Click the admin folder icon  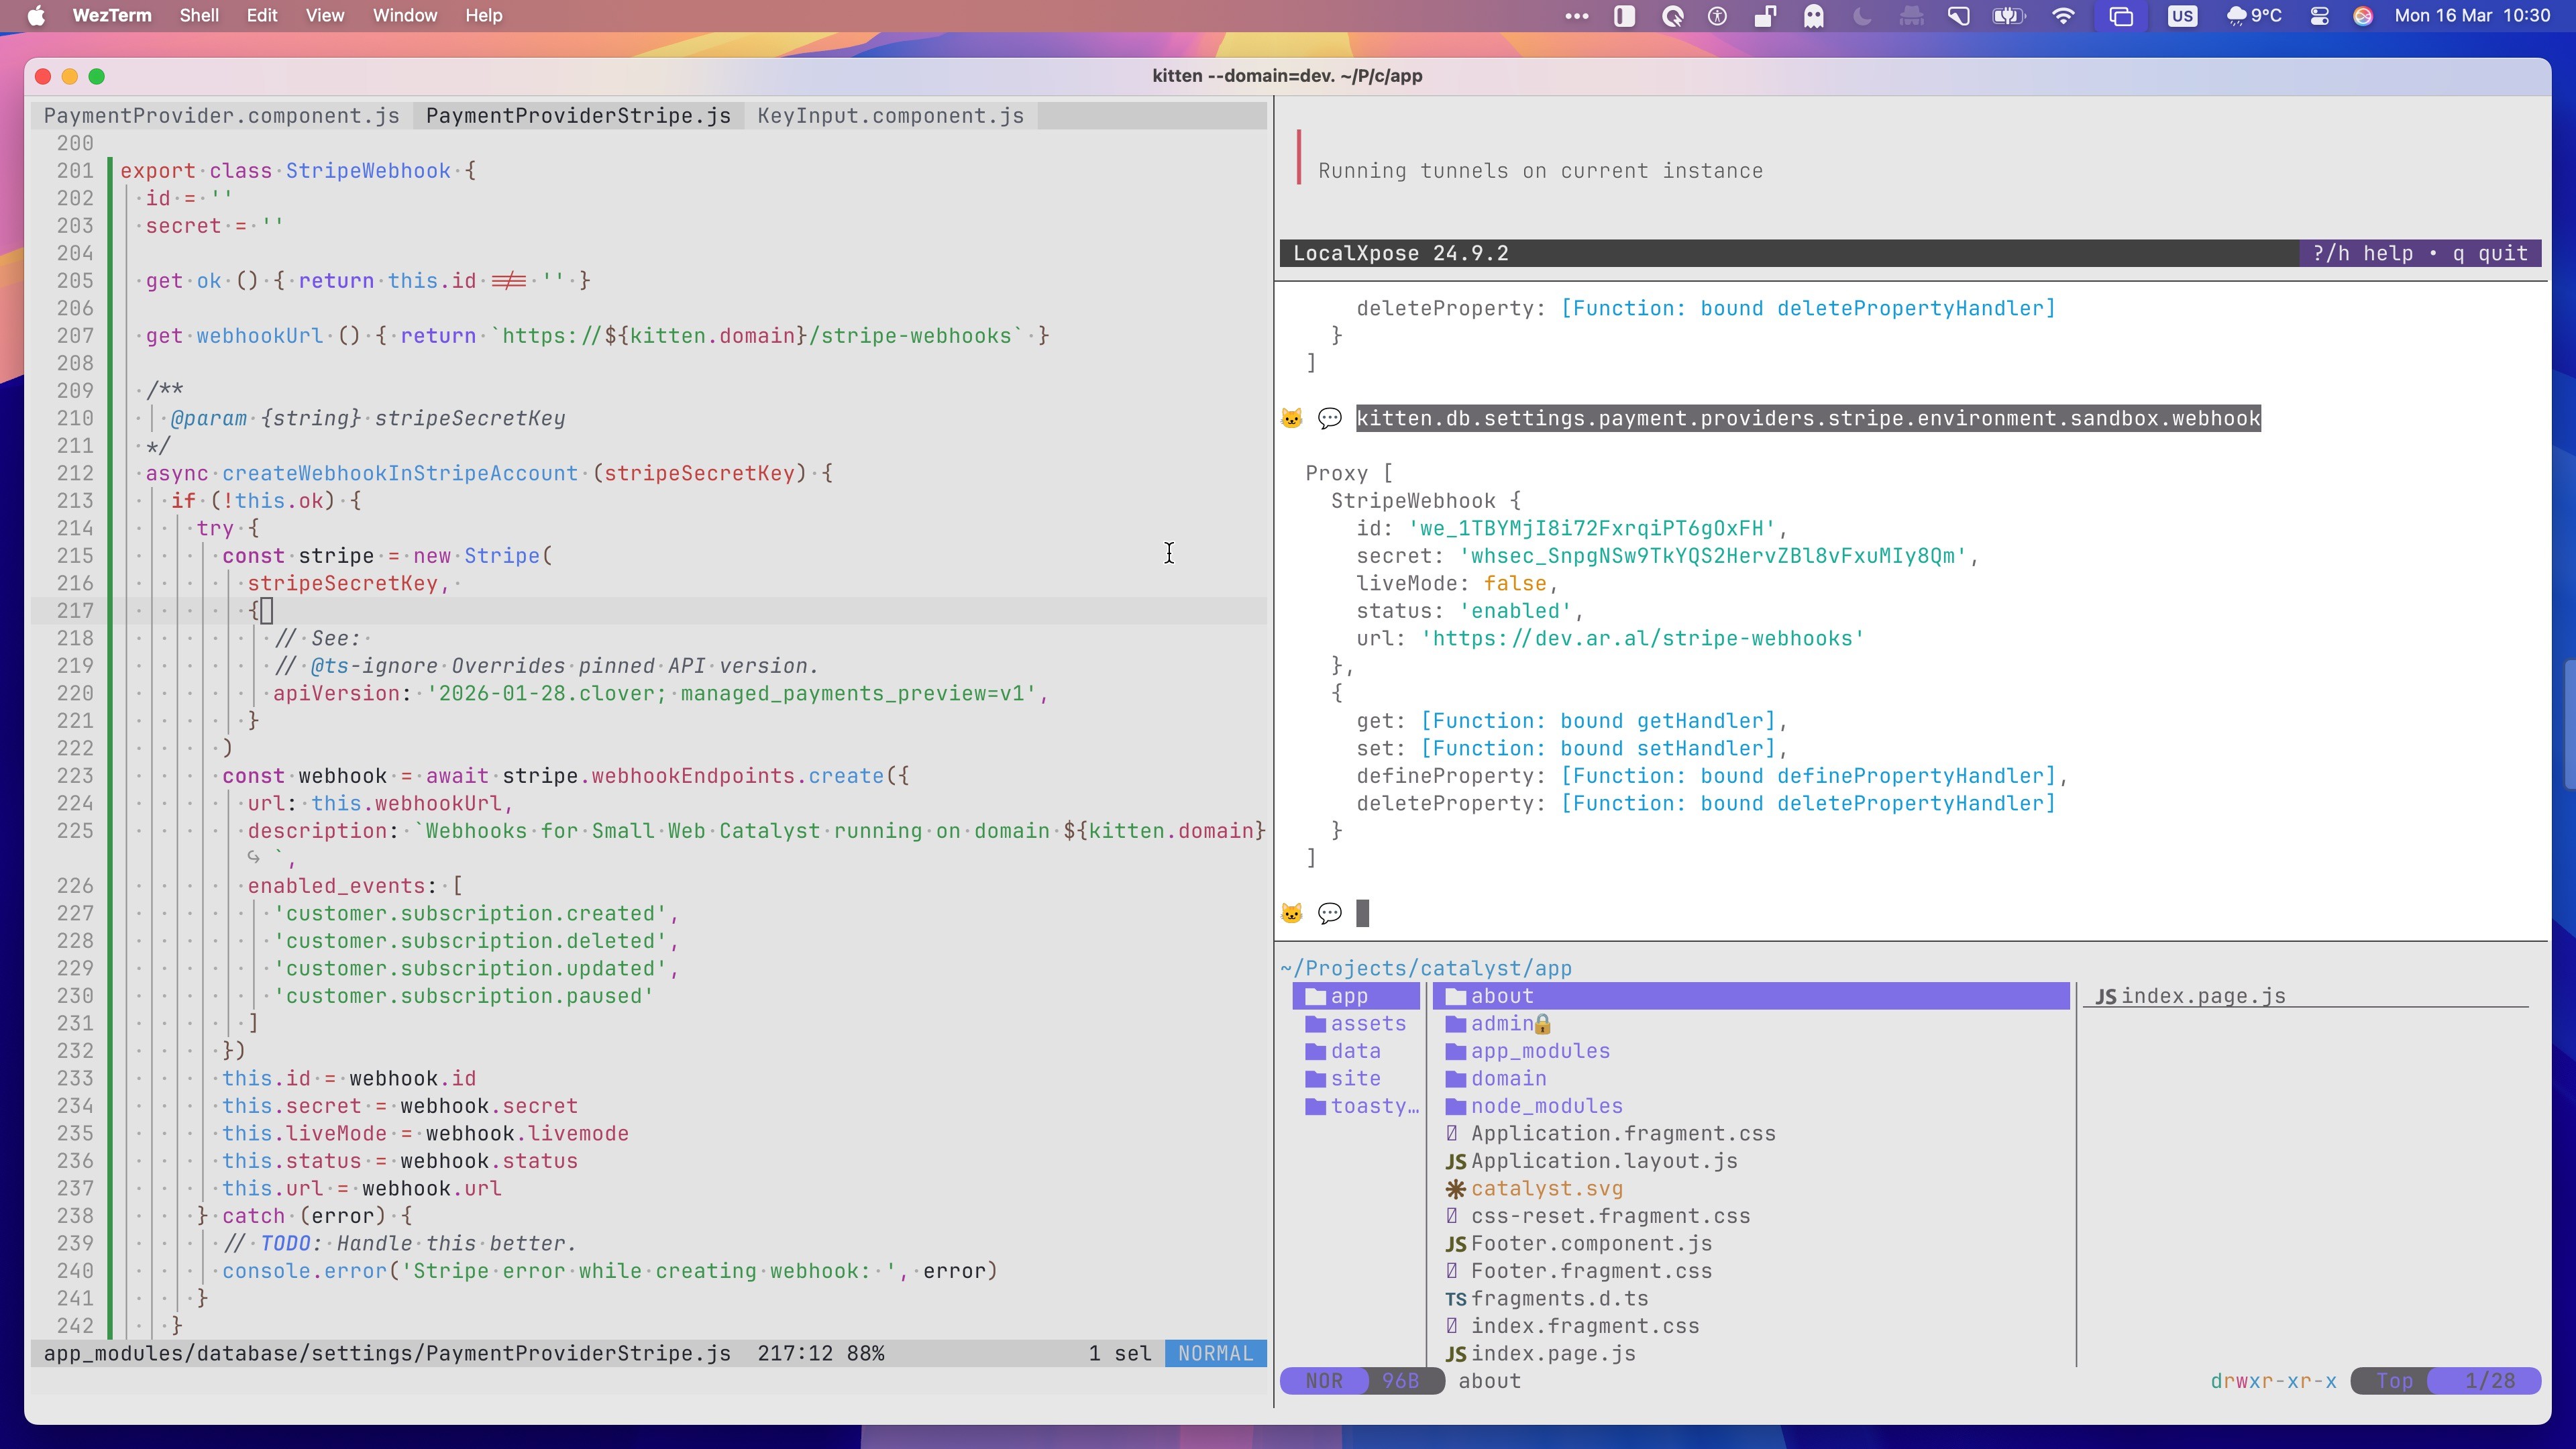point(1455,1024)
